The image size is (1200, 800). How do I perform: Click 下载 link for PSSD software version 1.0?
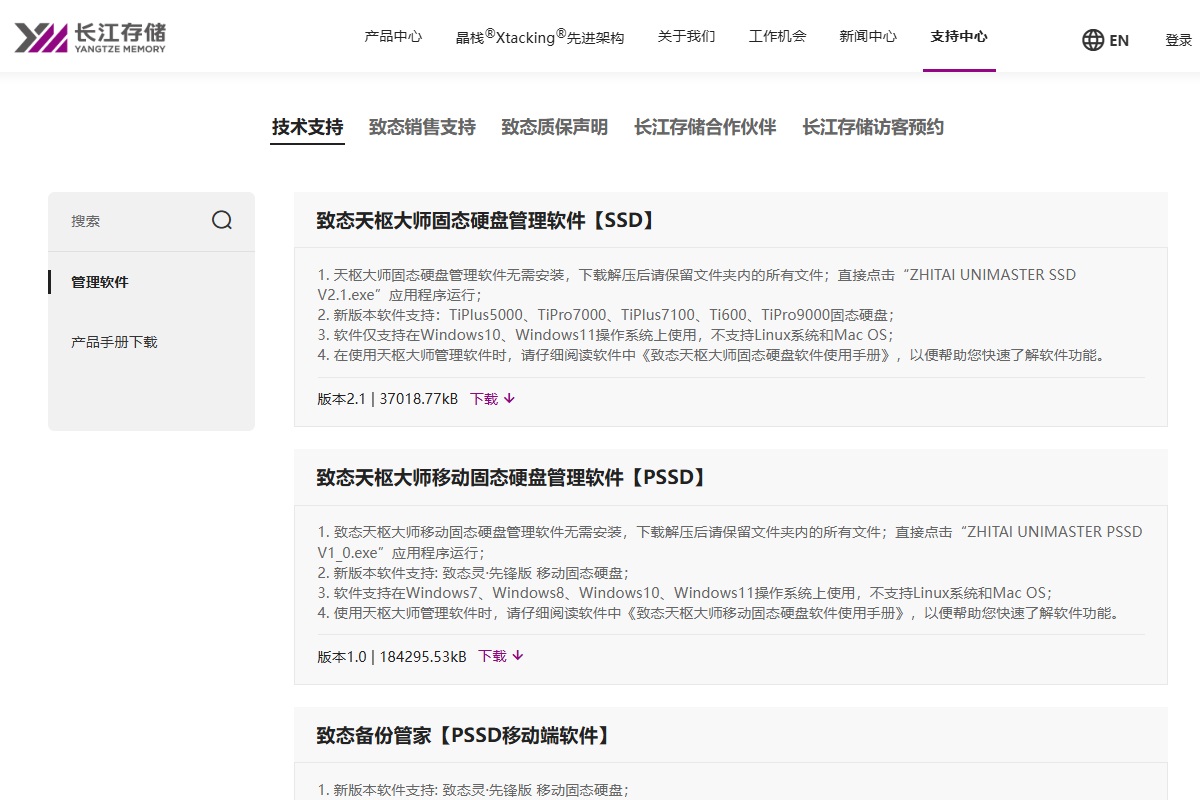pyautogui.click(x=492, y=656)
